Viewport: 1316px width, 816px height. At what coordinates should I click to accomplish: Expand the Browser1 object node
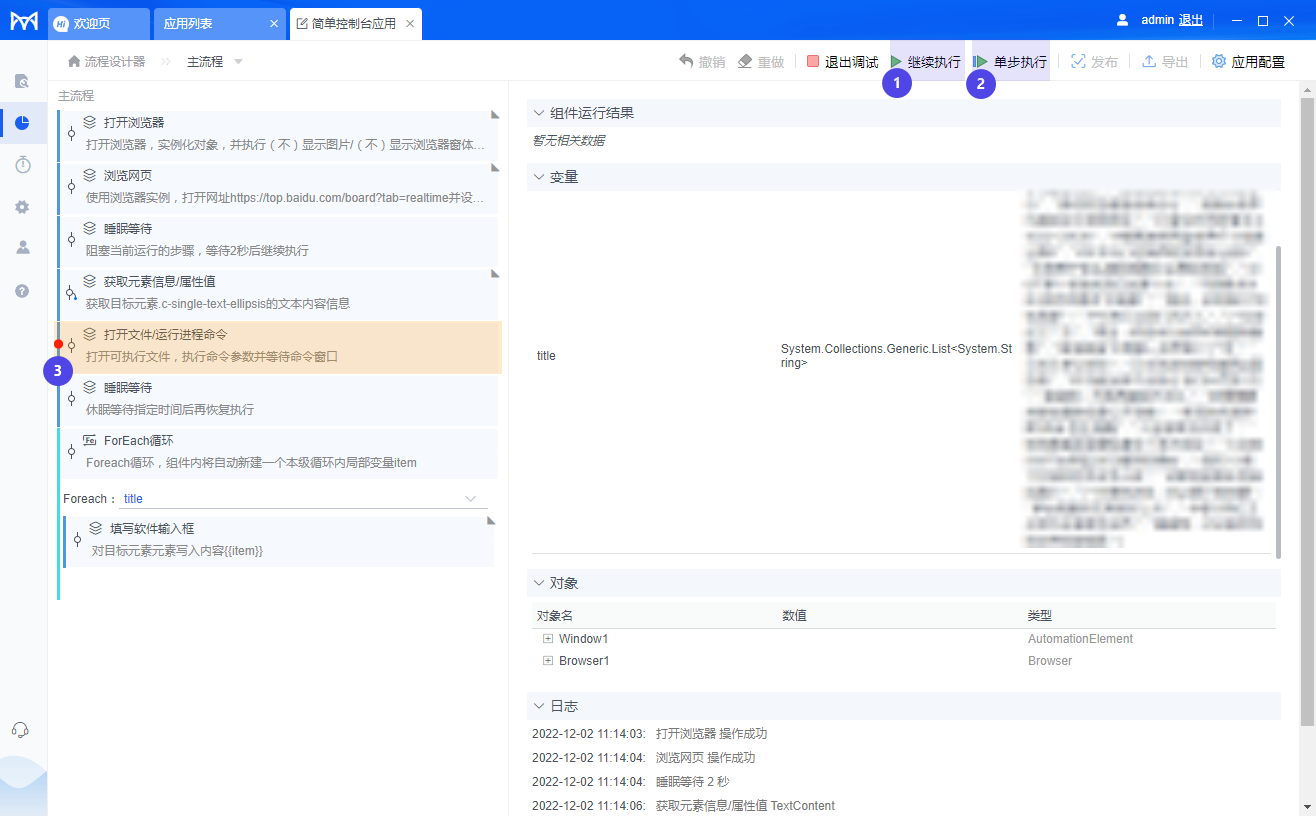point(547,660)
